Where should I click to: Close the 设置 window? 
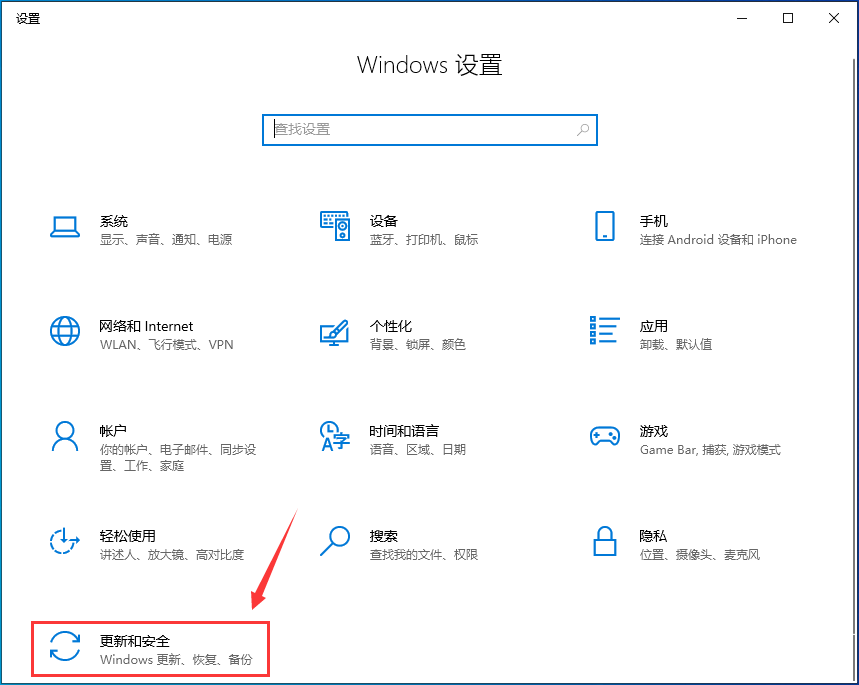(x=834, y=18)
